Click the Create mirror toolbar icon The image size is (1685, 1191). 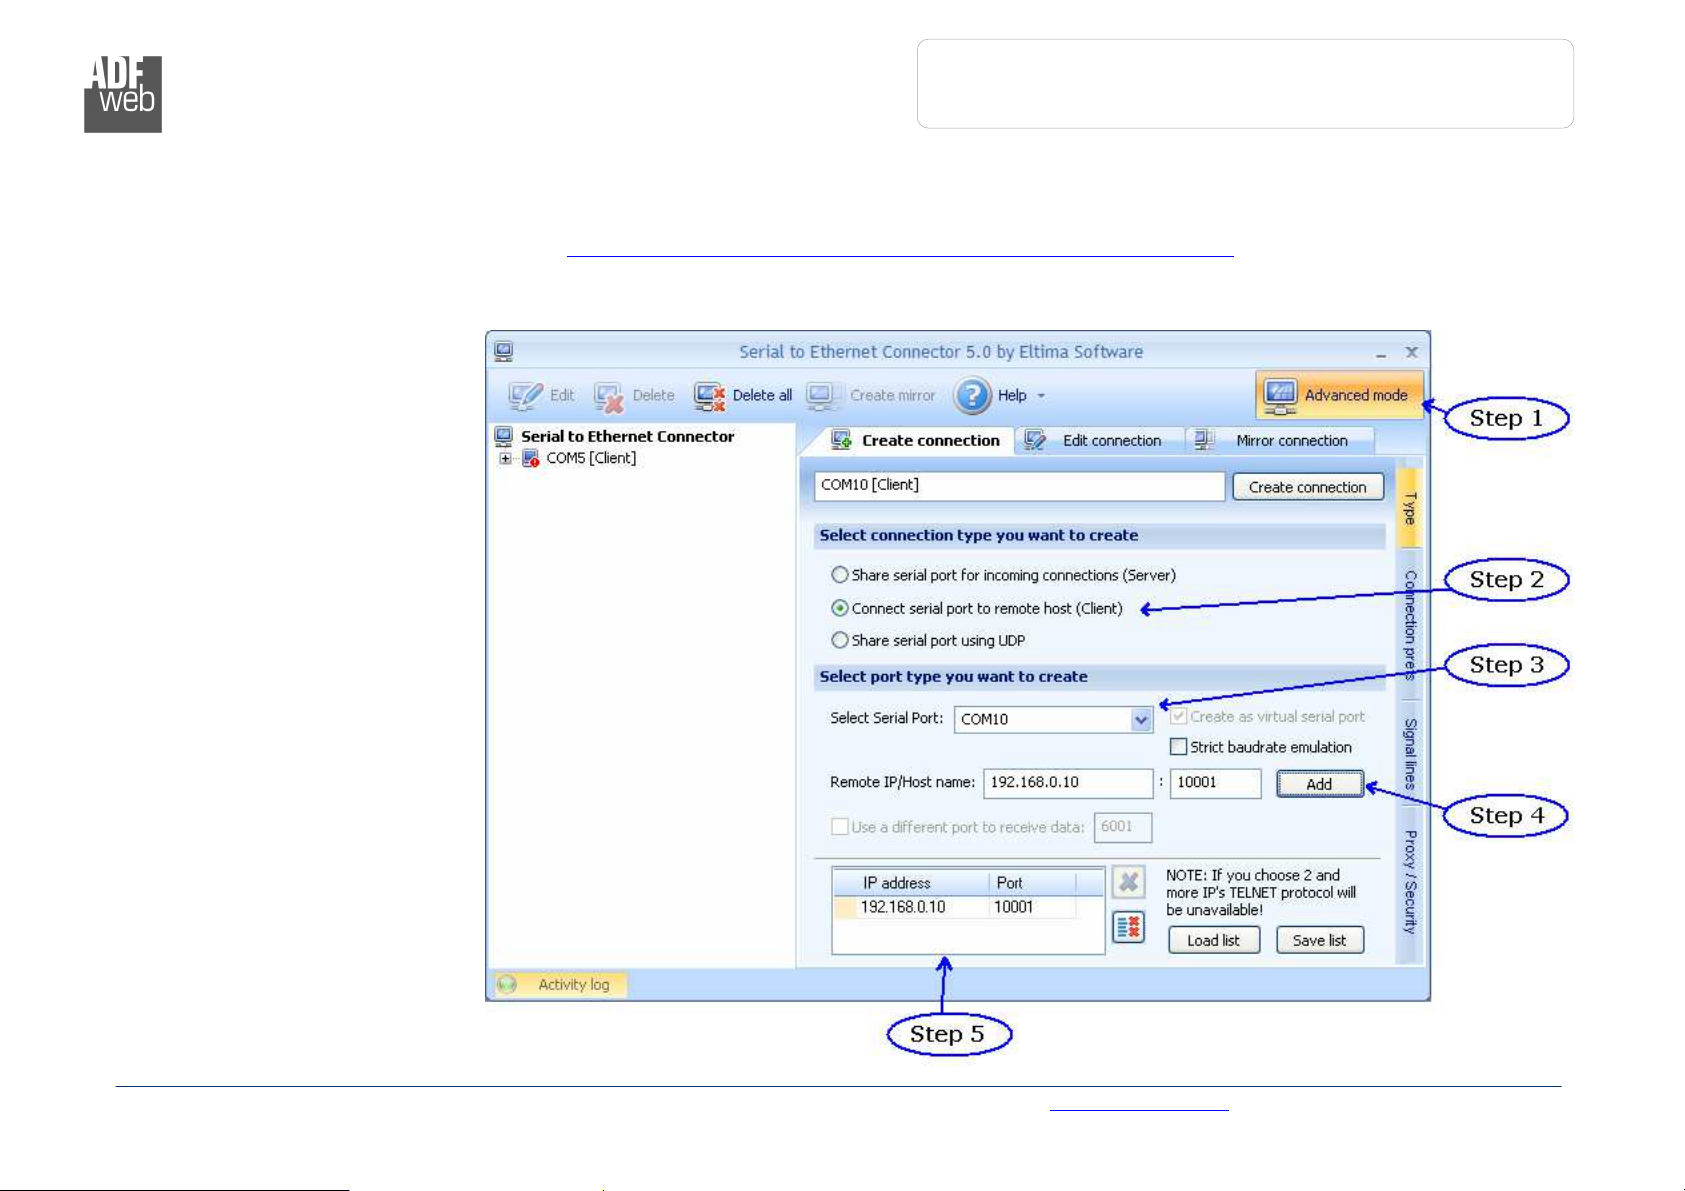(x=825, y=396)
